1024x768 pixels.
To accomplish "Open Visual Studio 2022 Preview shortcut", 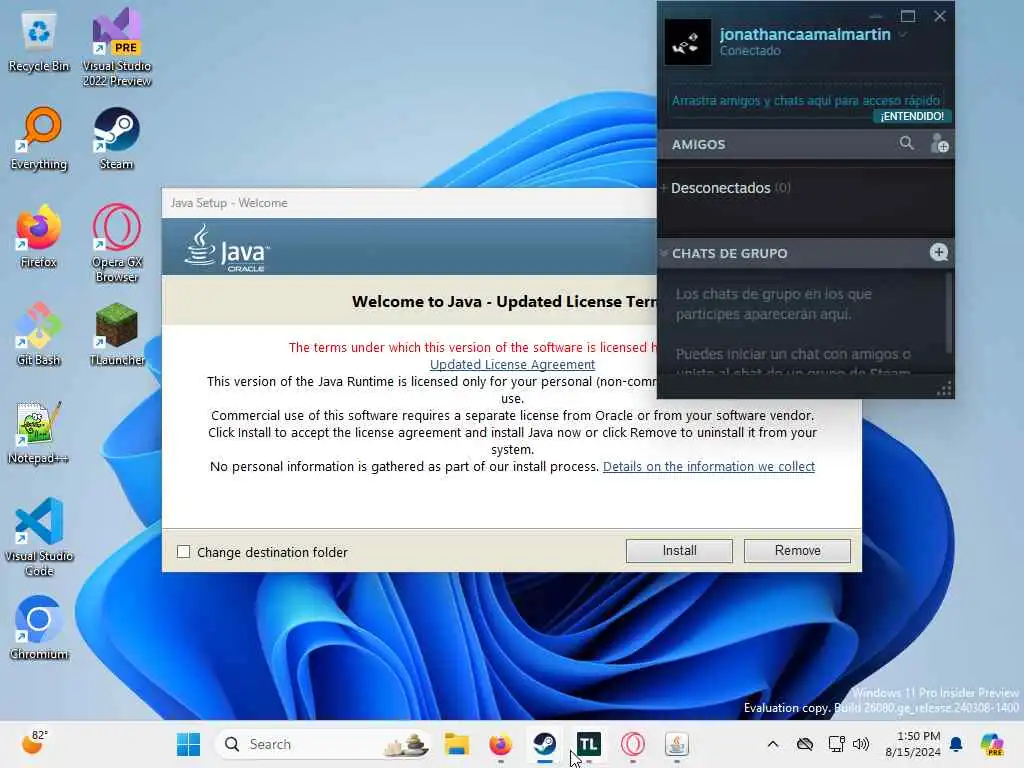I will pyautogui.click(x=116, y=47).
